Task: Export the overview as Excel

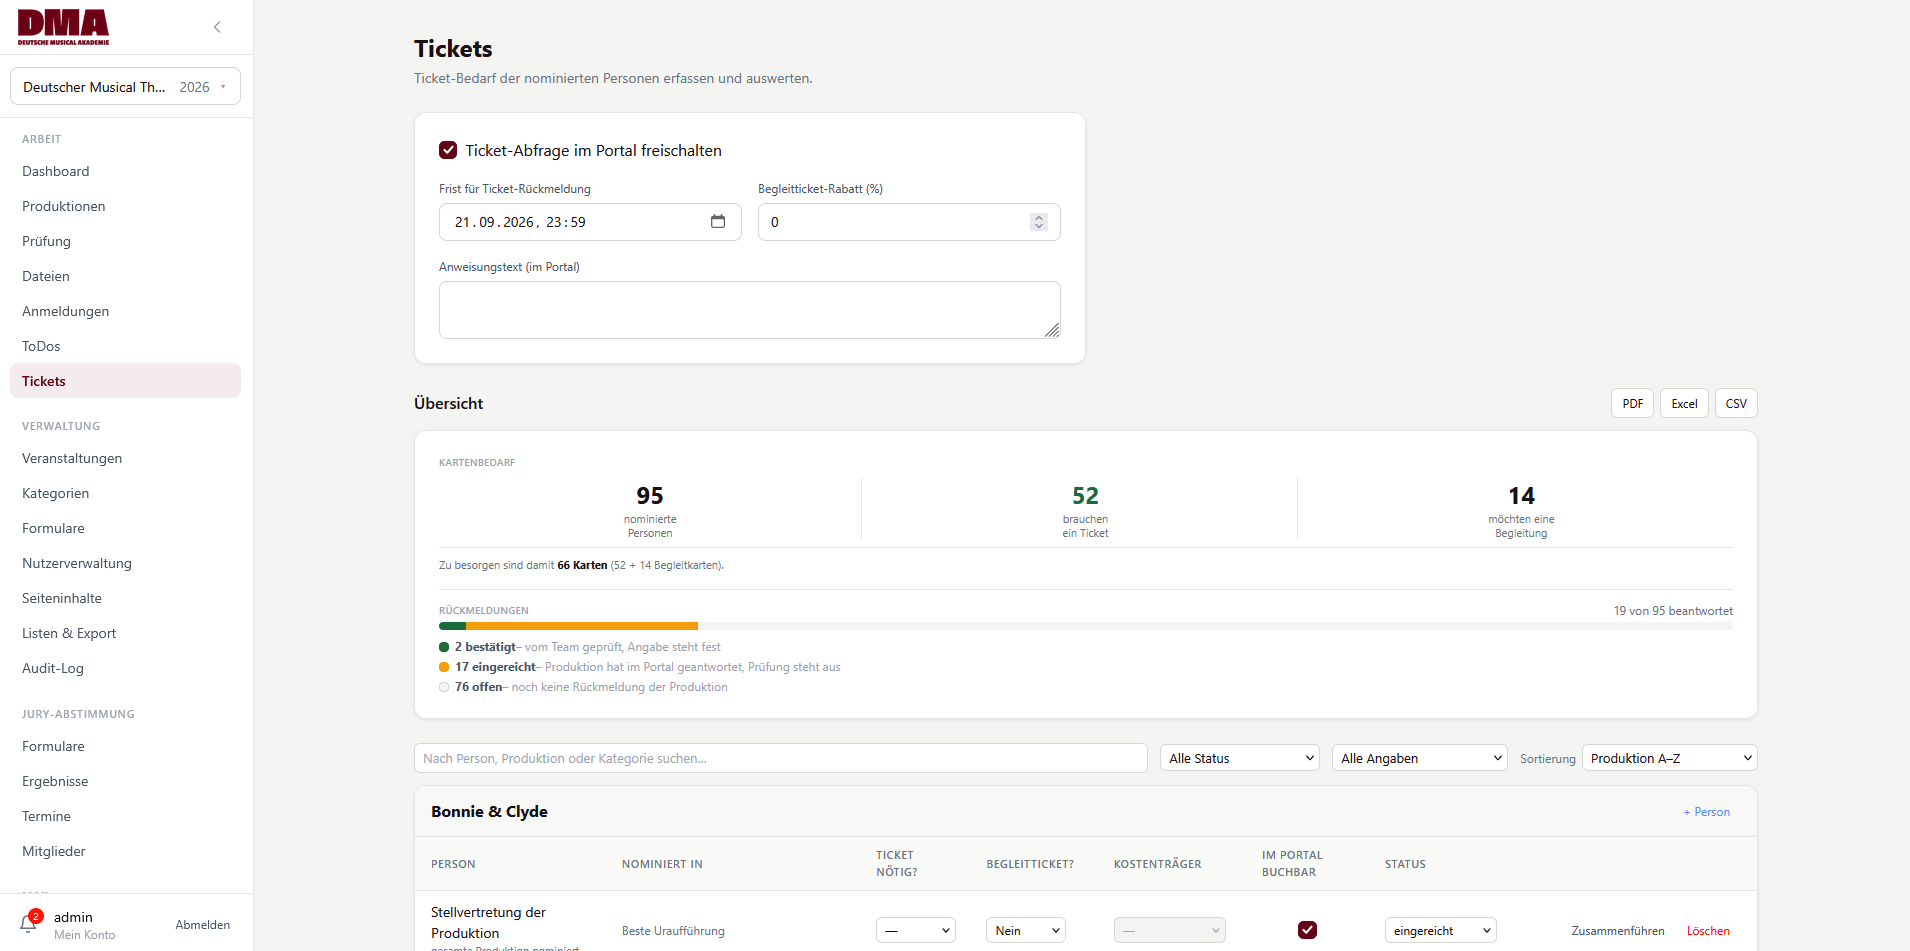Action: coord(1685,403)
